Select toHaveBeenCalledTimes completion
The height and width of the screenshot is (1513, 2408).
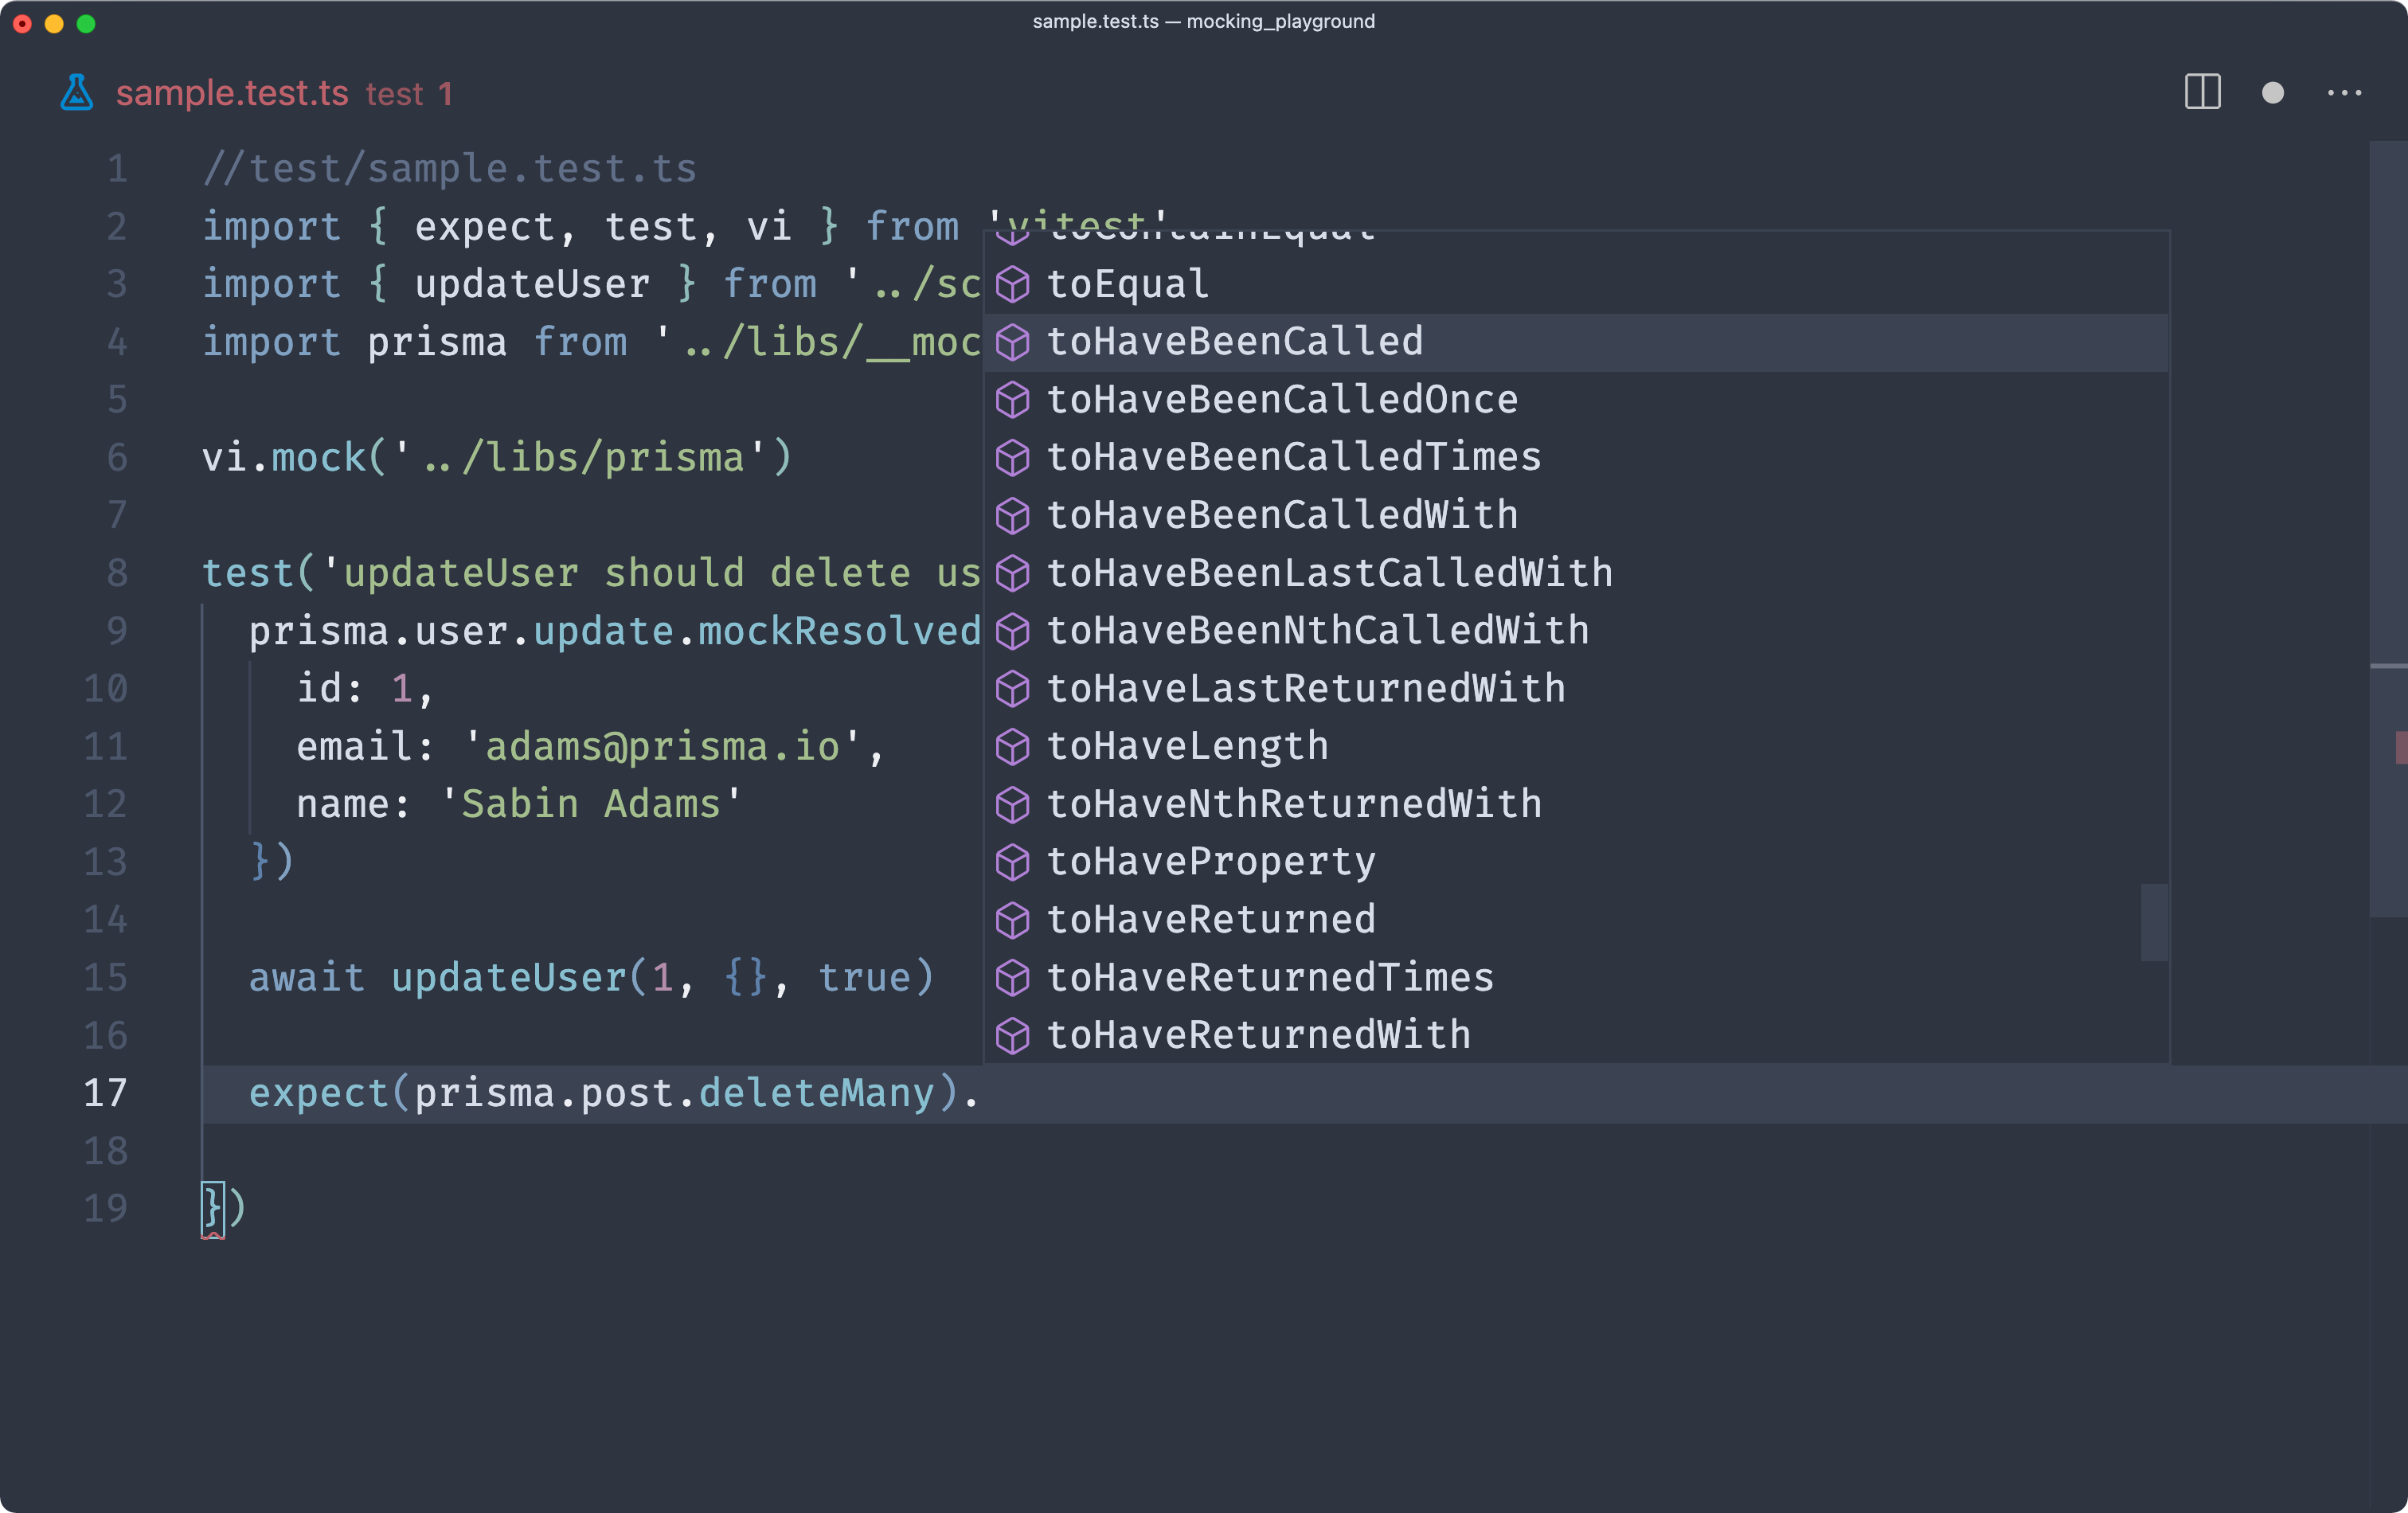pos(1576,458)
